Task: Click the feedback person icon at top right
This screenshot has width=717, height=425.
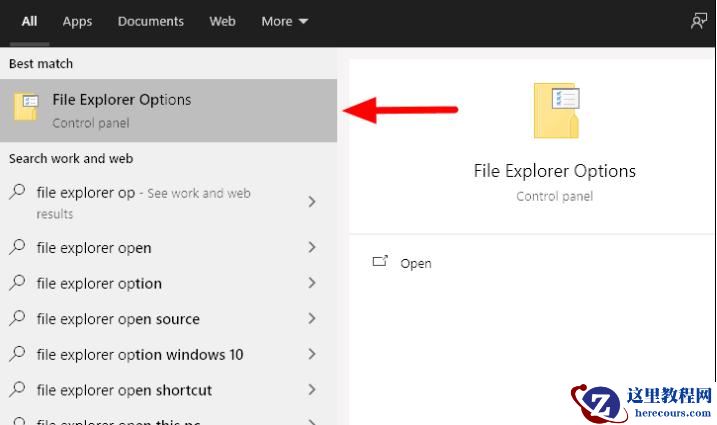Action: (699, 21)
